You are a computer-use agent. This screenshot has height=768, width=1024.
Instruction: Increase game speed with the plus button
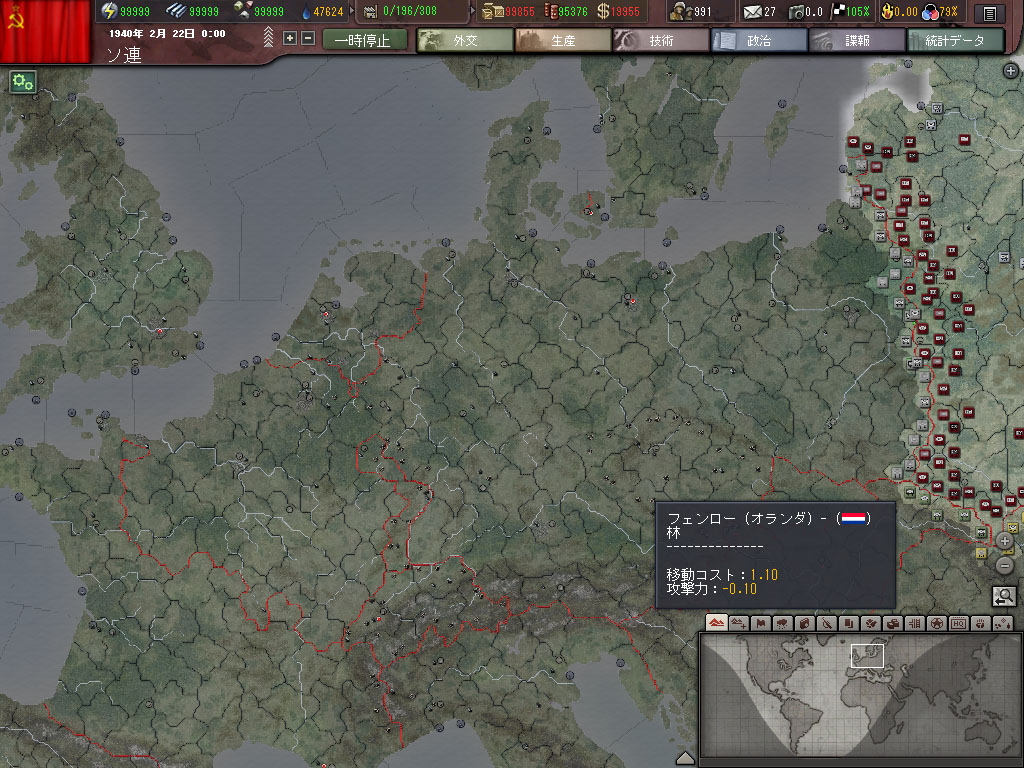(290, 39)
